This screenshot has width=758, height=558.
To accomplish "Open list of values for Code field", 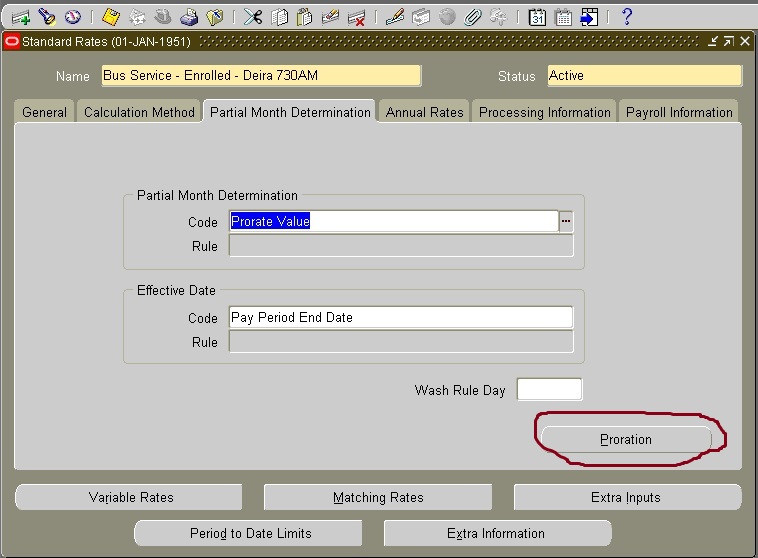I will click(x=566, y=221).
